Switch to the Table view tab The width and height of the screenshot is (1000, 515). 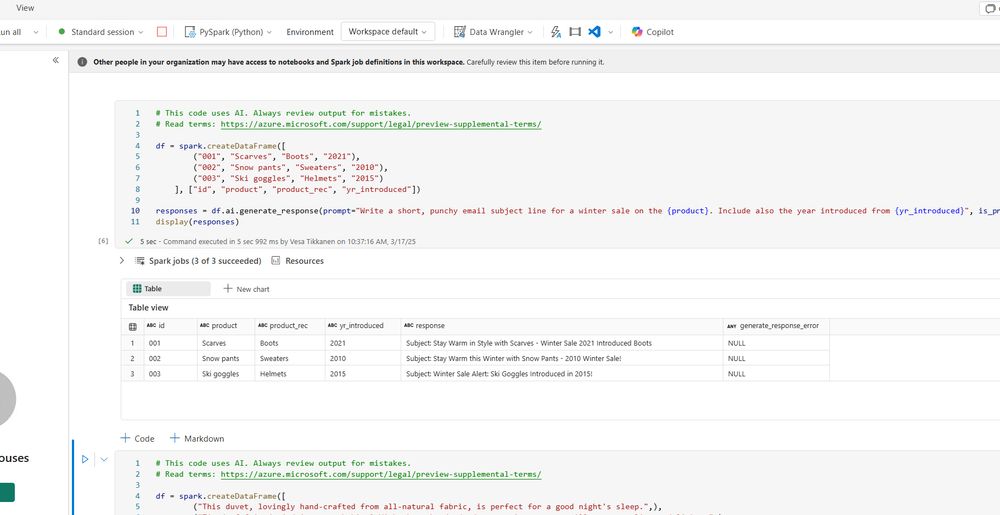168,289
